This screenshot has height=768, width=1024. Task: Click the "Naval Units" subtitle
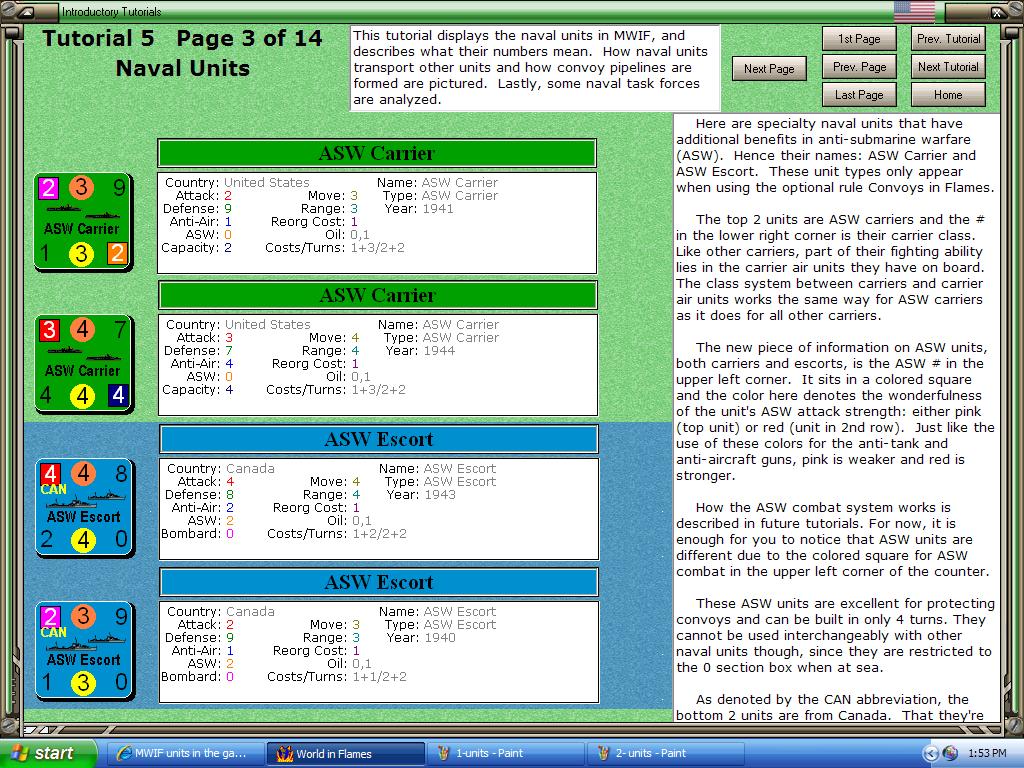click(183, 68)
